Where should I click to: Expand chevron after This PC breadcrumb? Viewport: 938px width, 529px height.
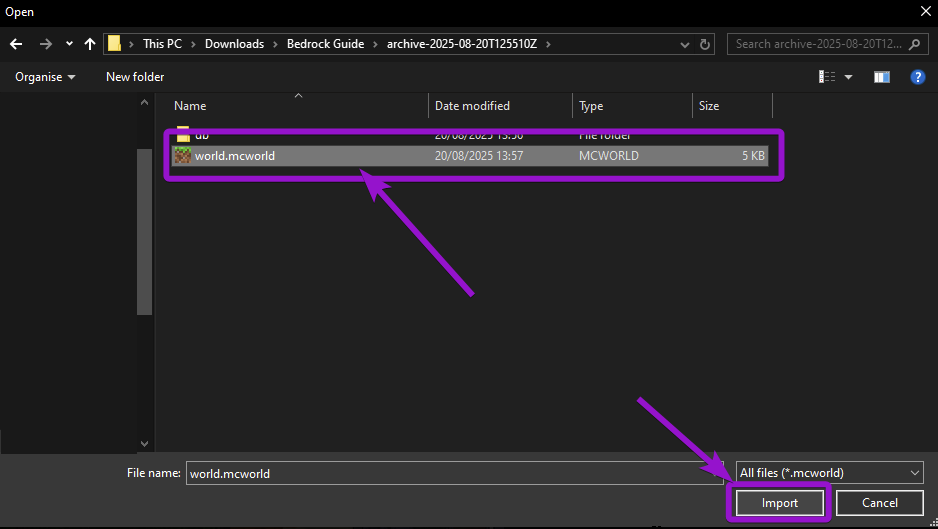coord(193,44)
